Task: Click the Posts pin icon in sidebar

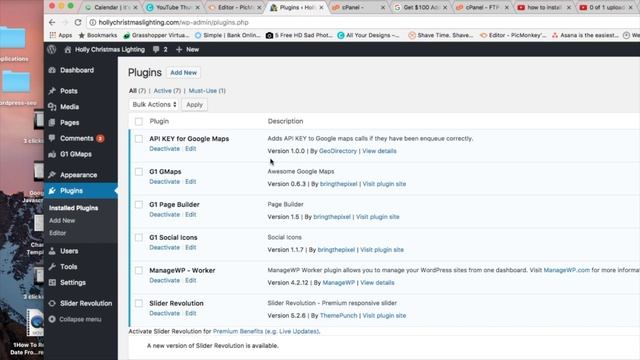Action: coord(52,91)
